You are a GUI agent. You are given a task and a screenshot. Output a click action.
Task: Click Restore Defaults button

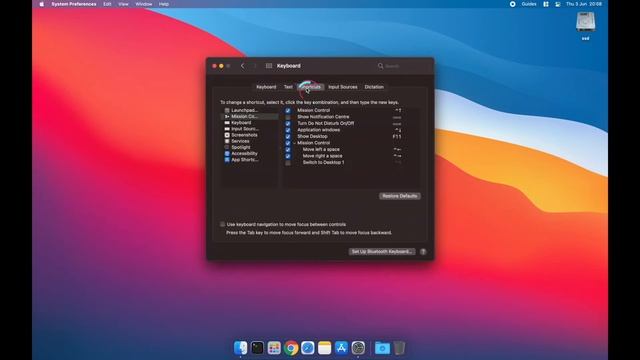(x=400, y=196)
